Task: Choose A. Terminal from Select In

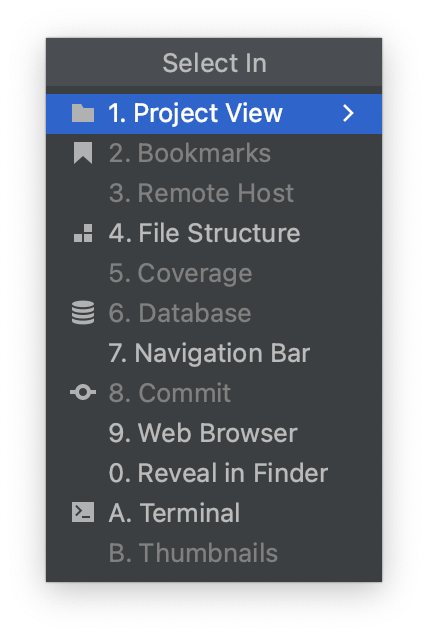Action: click(x=214, y=512)
